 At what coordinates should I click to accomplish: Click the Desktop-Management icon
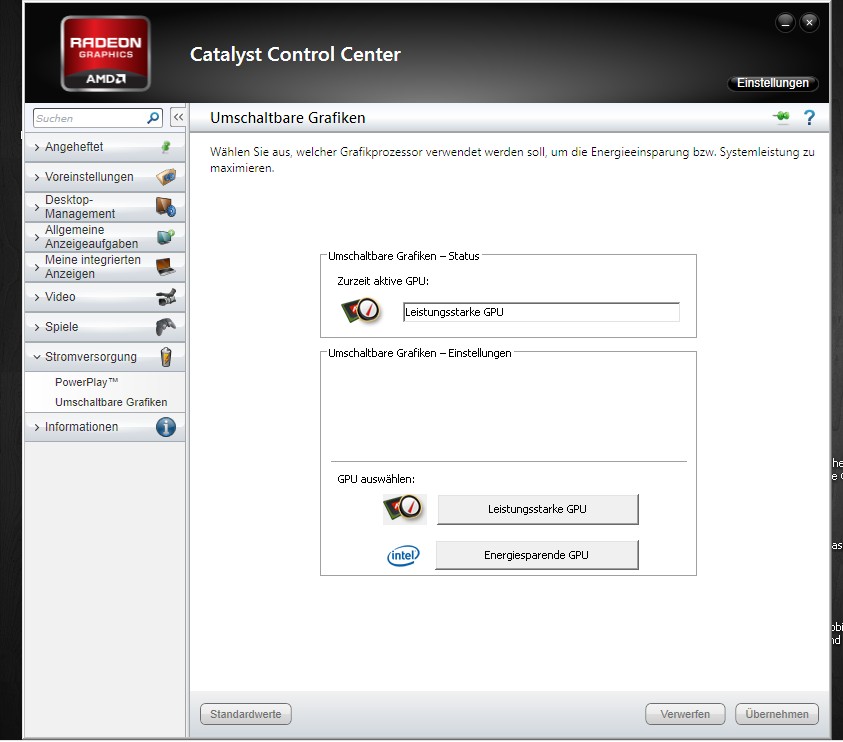point(166,206)
